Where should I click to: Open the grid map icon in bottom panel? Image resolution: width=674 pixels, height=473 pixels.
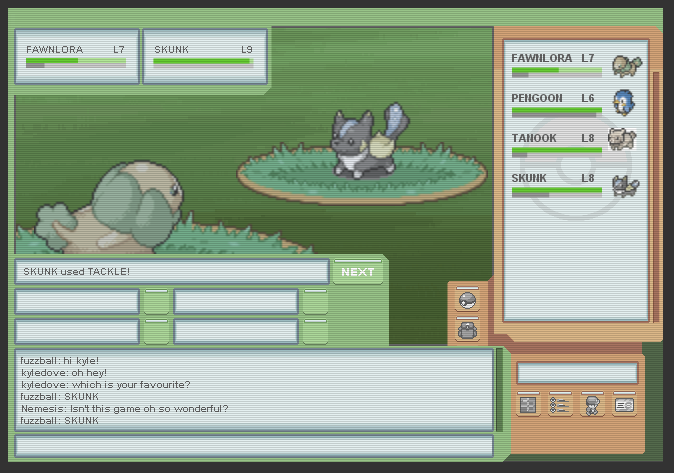pyautogui.click(x=528, y=405)
